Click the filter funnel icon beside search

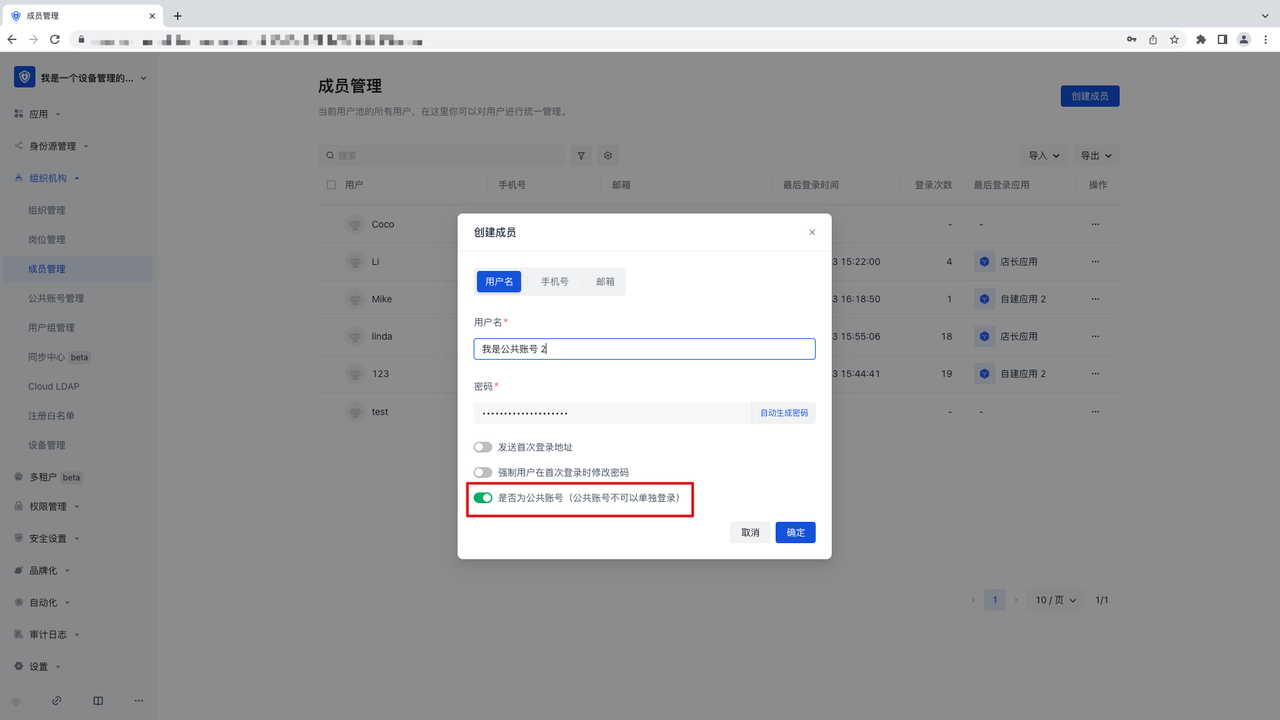click(x=581, y=156)
